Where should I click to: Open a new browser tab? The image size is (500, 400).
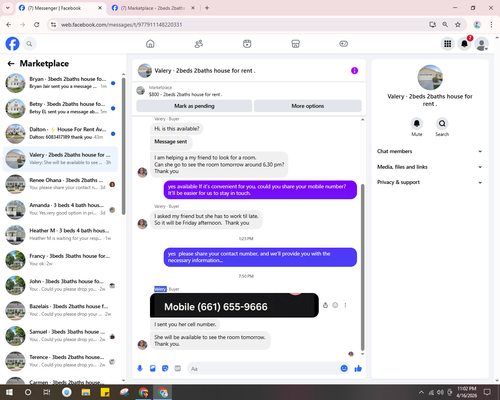tap(207, 8)
